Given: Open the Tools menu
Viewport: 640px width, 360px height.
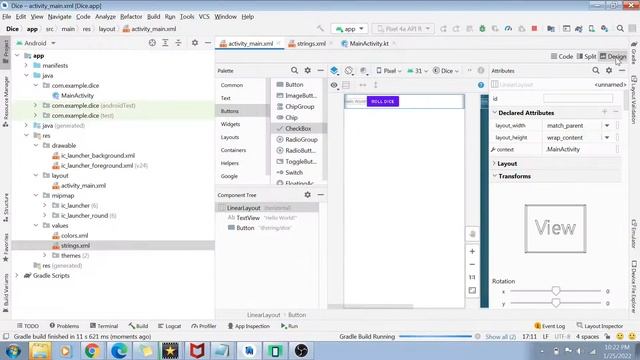Looking at the screenshot, I should (187, 17).
